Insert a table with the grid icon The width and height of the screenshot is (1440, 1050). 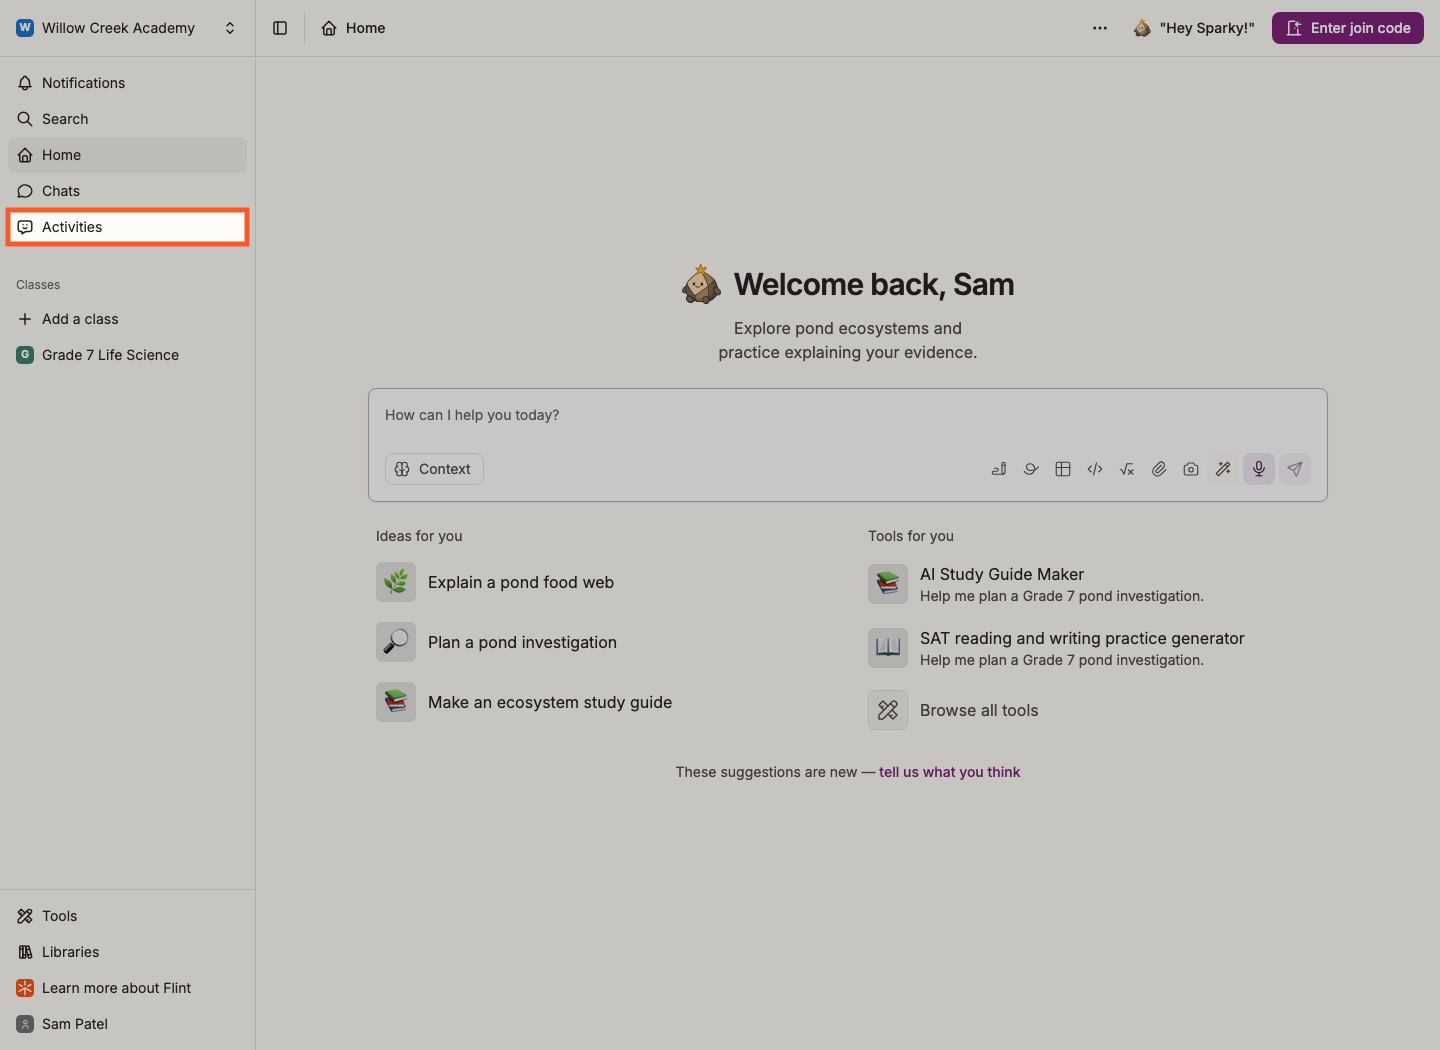tap(1063, 469)
